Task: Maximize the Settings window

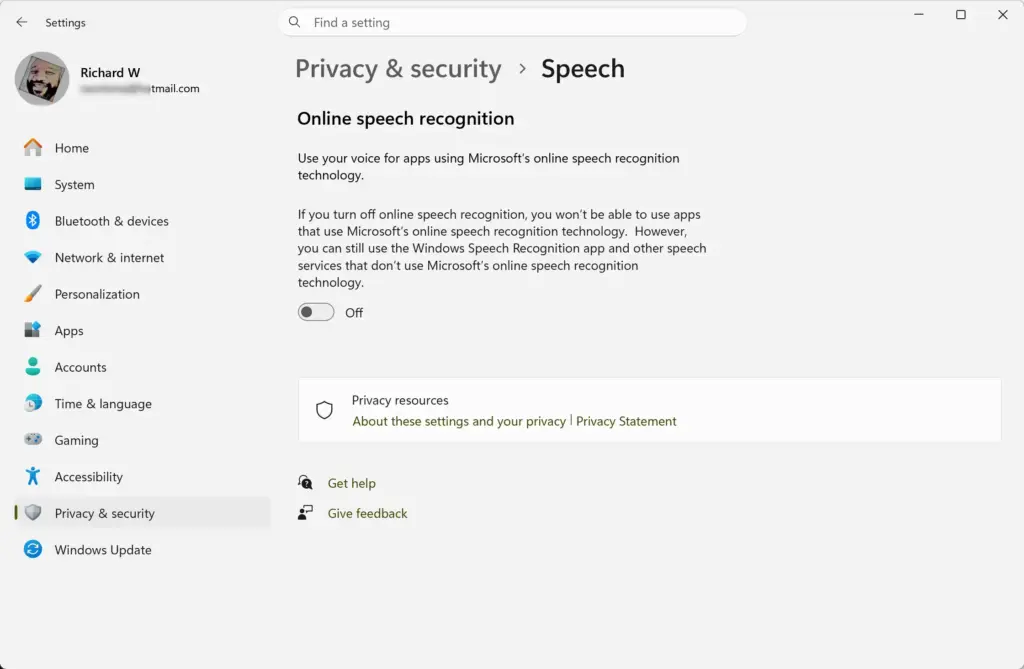Action: (961, 14)
